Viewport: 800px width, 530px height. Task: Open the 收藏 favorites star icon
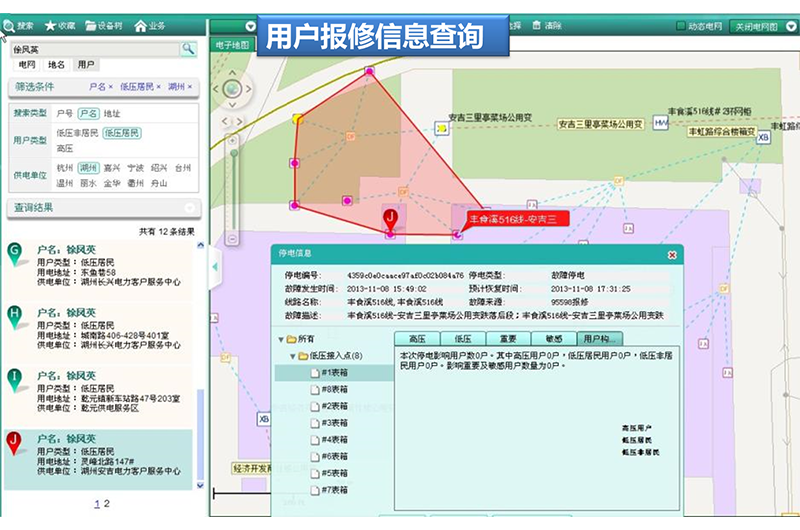pyautogui.click(x=50, y=24)
